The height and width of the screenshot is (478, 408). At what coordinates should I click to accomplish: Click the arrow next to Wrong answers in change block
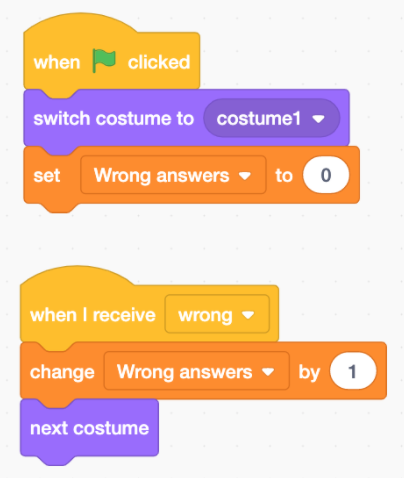click(x=268, y=372)
